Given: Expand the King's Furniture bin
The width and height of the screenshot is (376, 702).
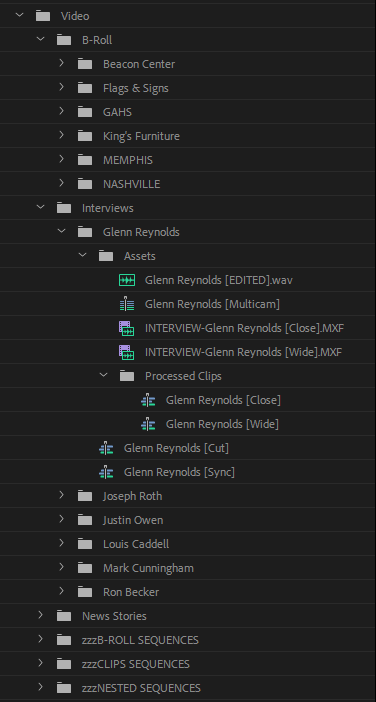Looking at the screenshot, I should [x=61, y=135].
